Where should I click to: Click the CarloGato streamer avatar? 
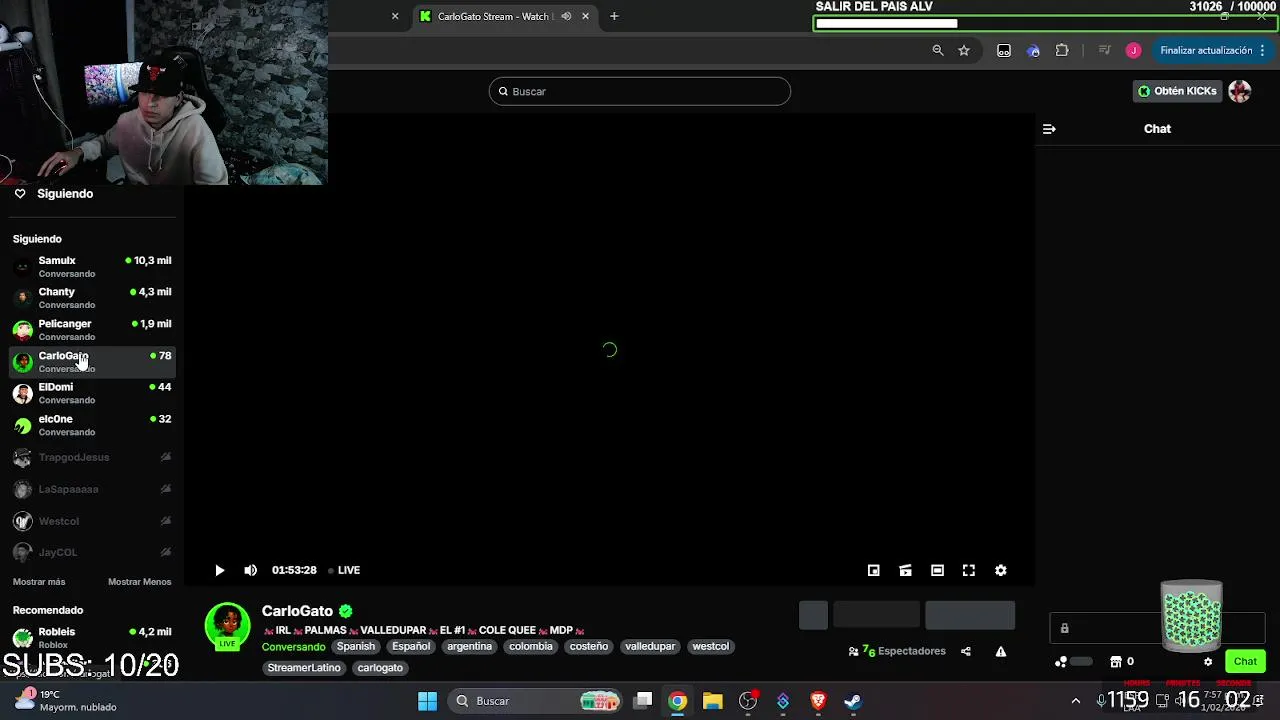pyautogui.click(x=228, y=626)
